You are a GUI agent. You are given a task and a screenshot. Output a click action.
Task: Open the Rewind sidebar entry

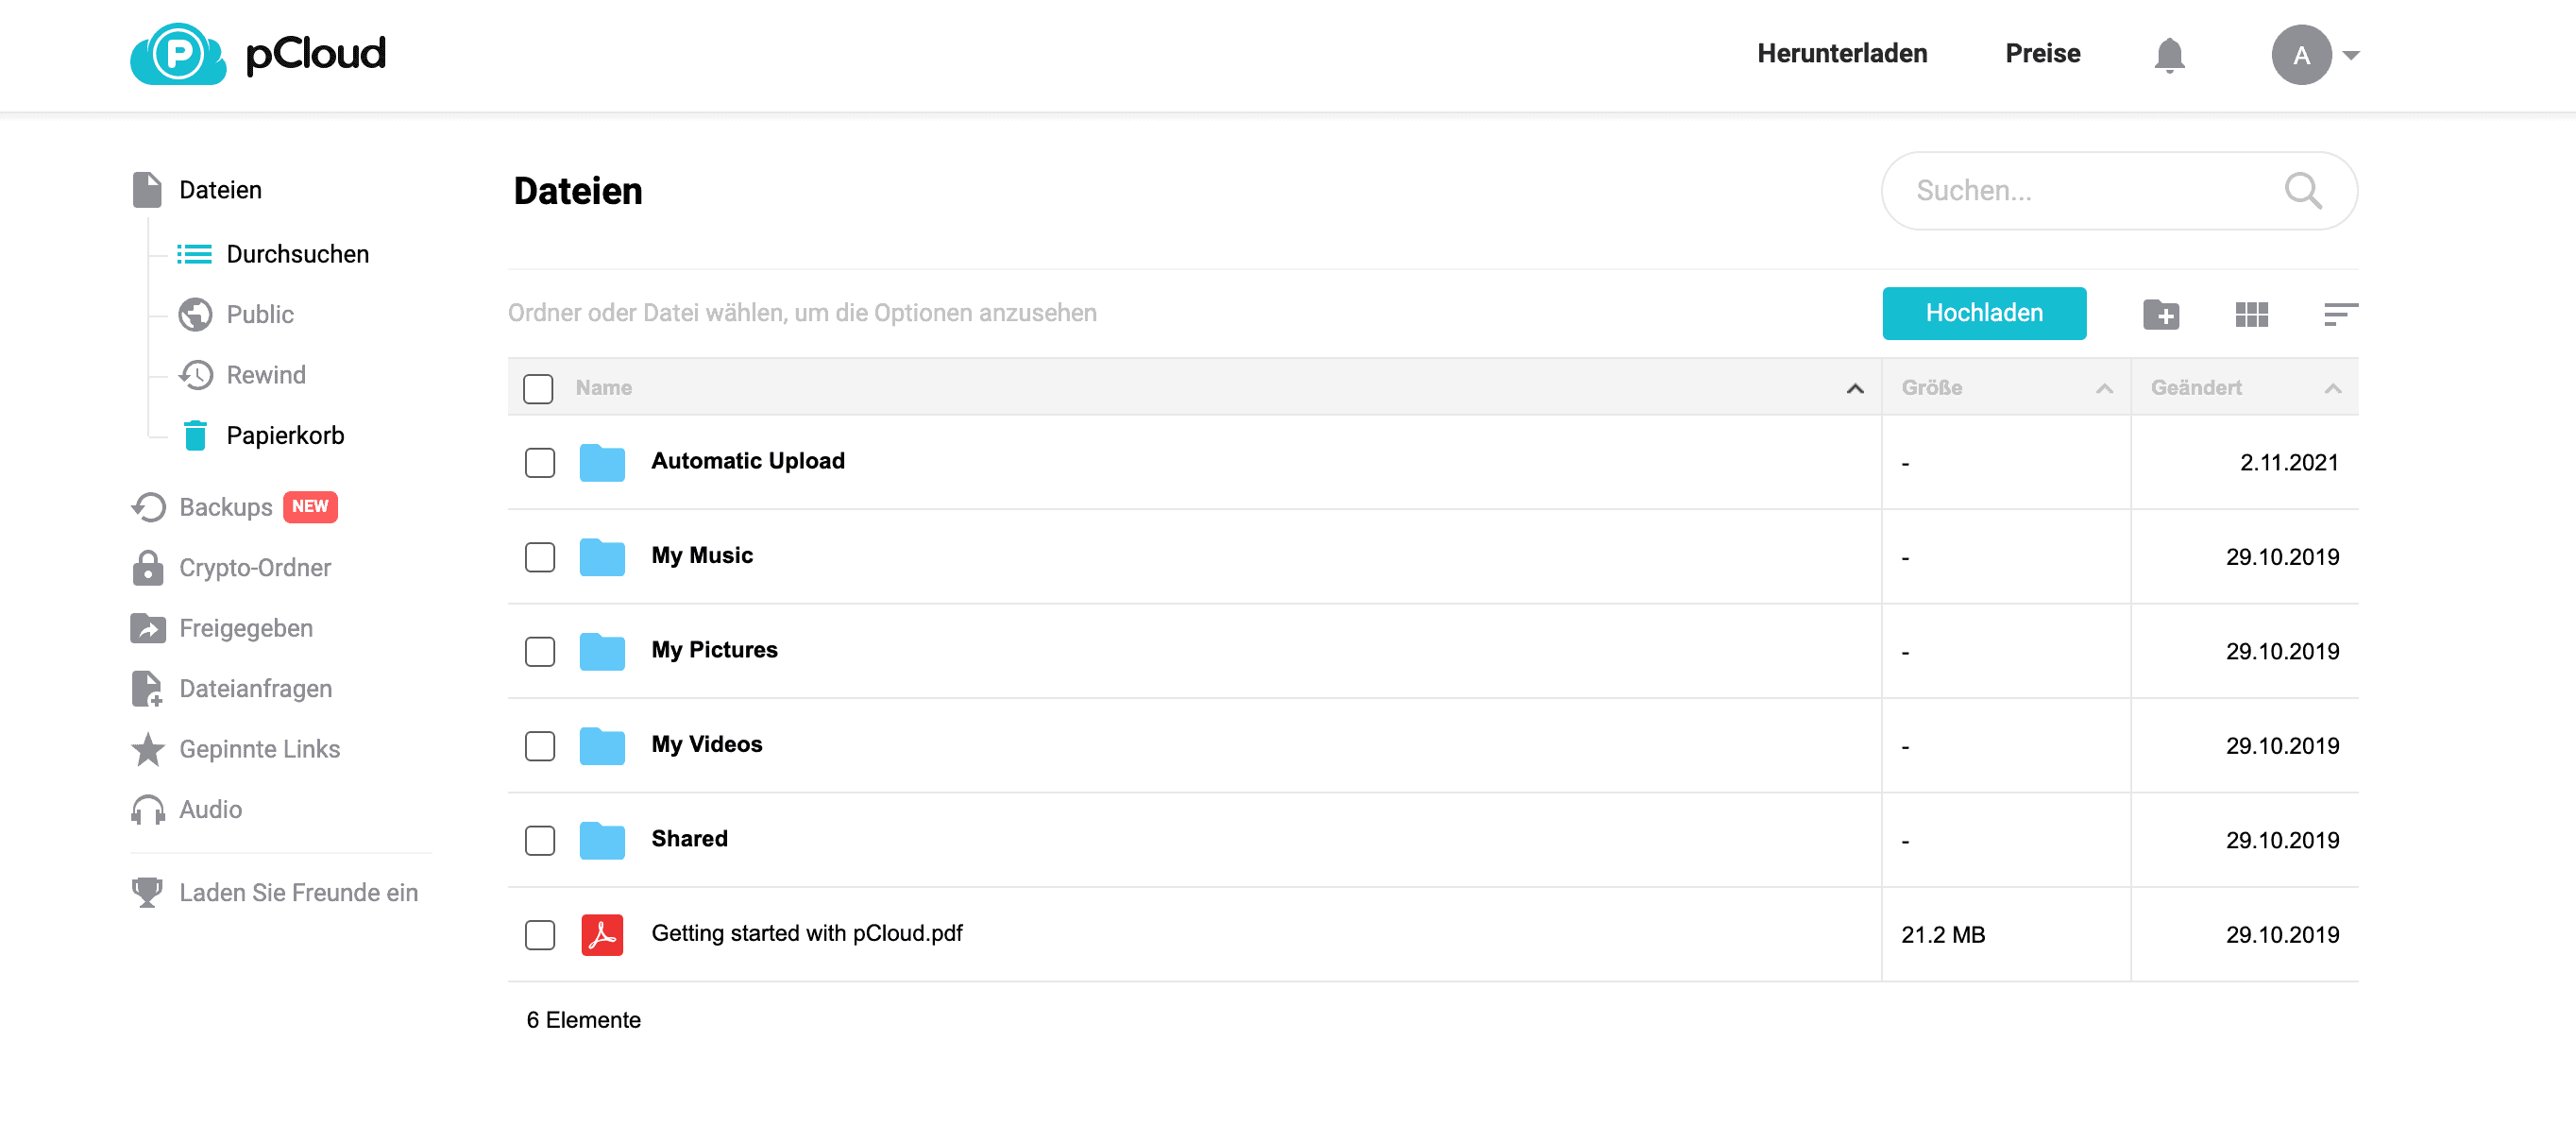click(266, 375)
